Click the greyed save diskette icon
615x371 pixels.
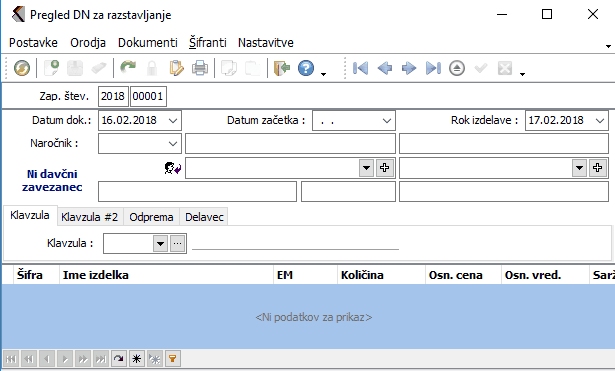(75, 68)
